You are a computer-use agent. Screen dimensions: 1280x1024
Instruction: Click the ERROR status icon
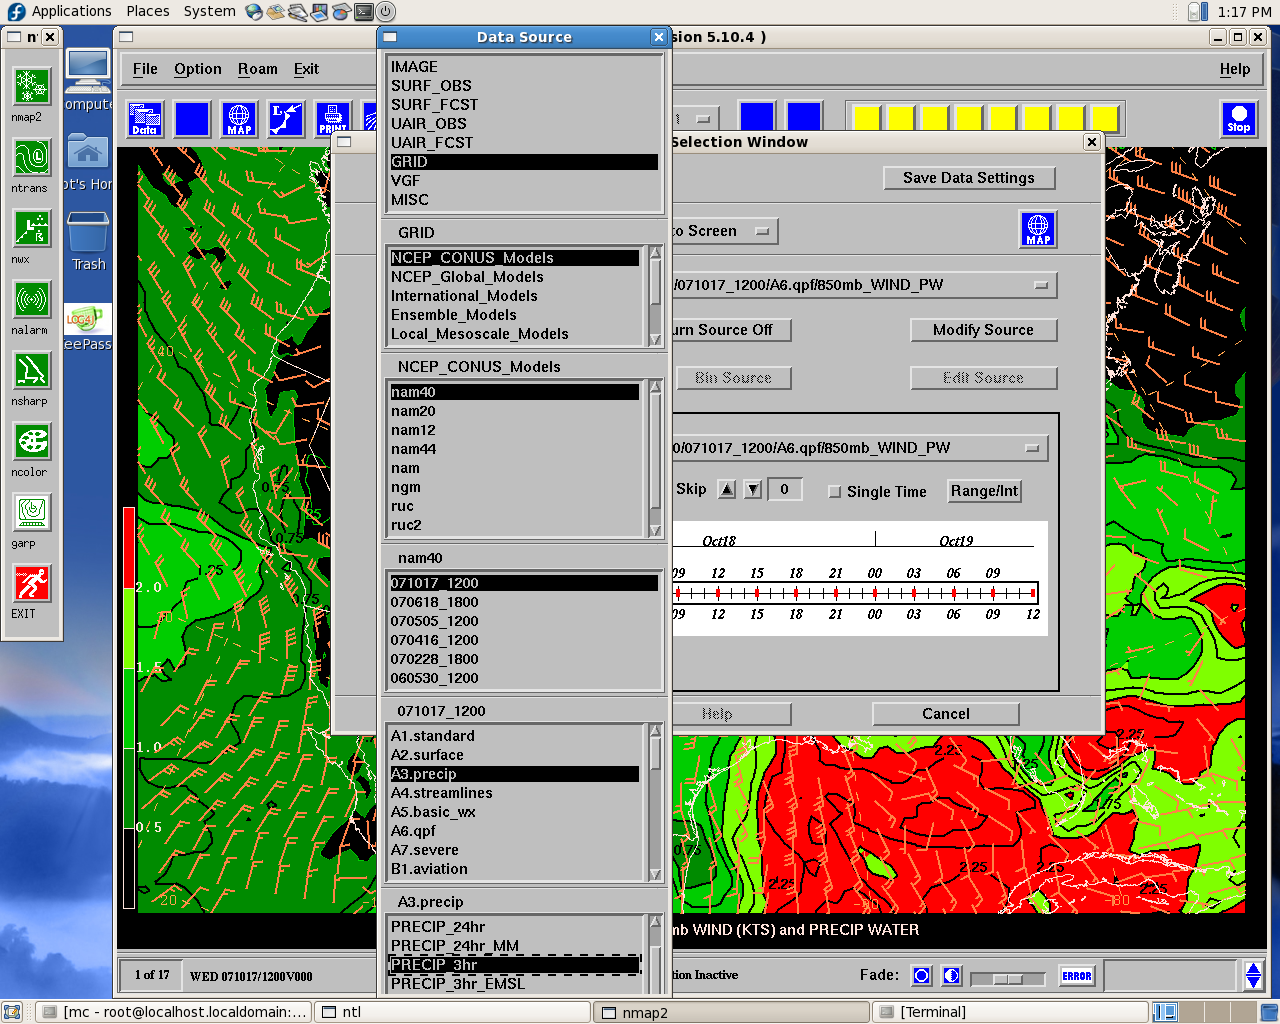[1077, 976]
